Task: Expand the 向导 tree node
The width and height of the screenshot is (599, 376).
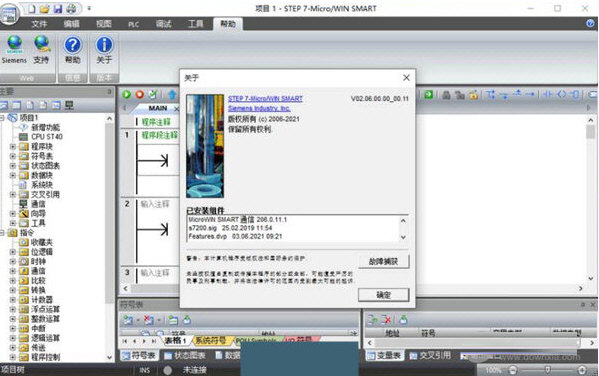Action: (13, 214)
